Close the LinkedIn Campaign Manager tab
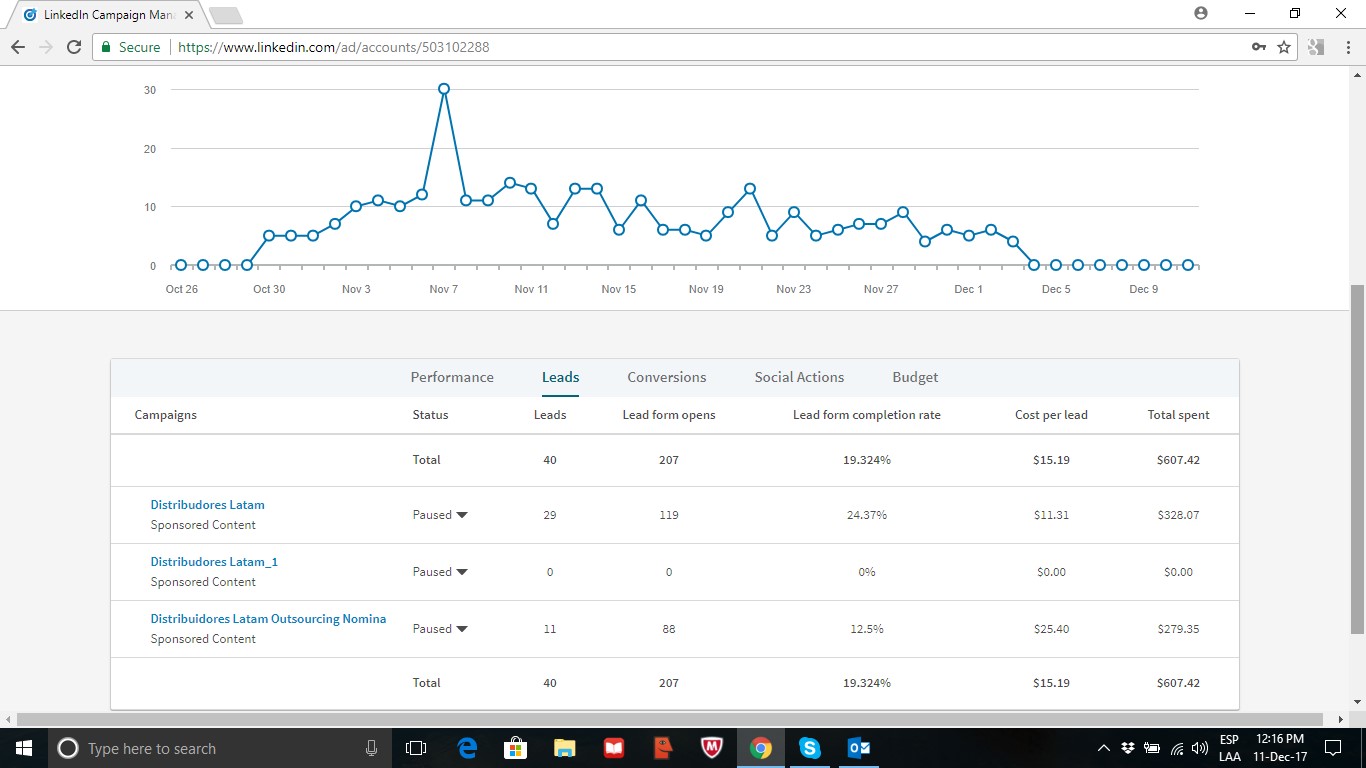Screen dimensions: 1366x768 tap(189, 15)
